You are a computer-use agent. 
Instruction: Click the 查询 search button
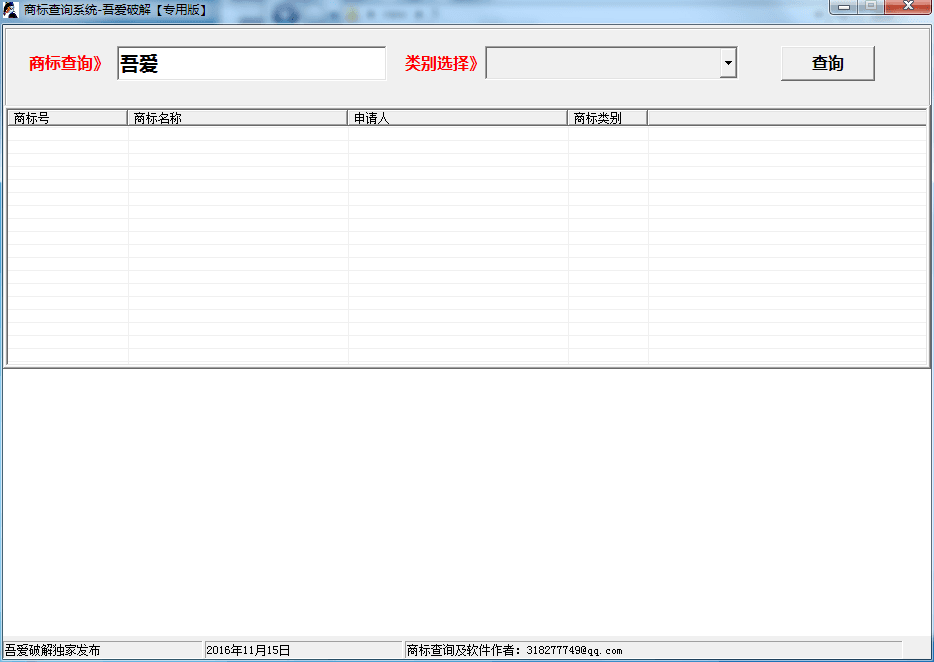(x=827, y=63)
